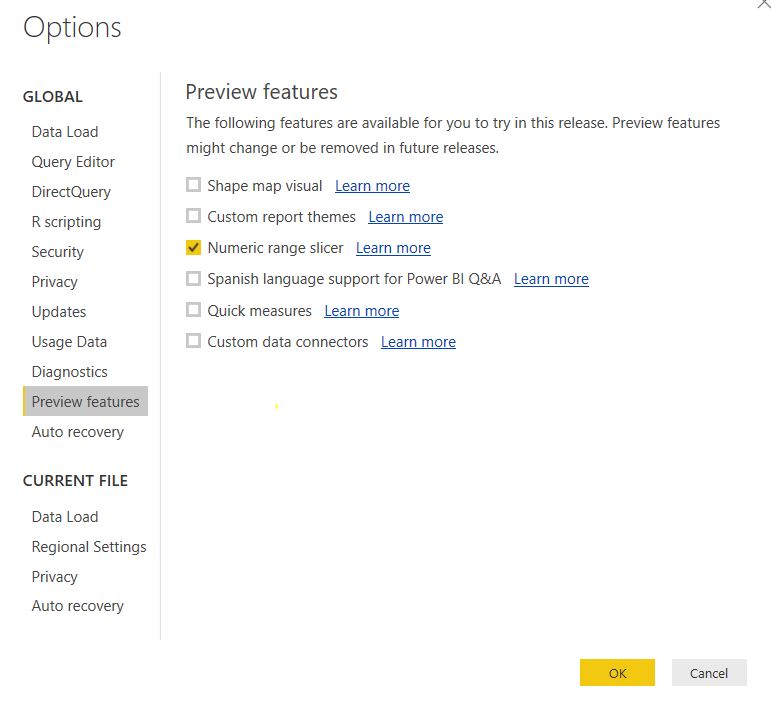This screenshot has width=771, height=707.
Task: Enable the Custom data connectors checkbox
Action: 193,341
